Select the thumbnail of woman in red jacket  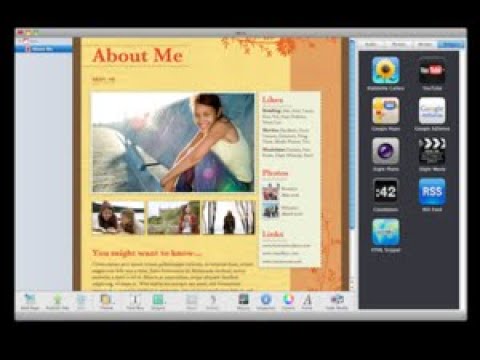pyautogui.click(x=174, y=217)
